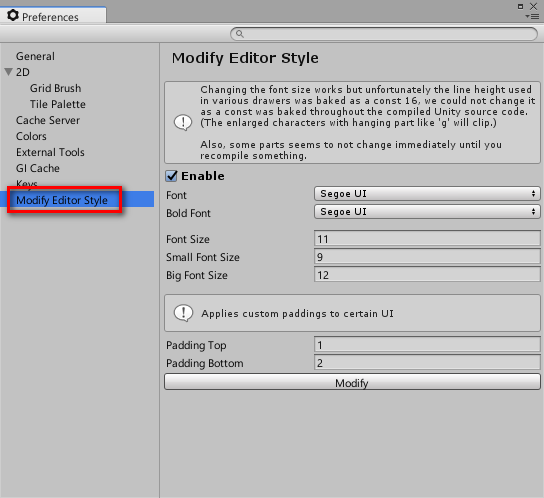Click the Padding Top field
This screenshot has width=544, height=498.
click(x=427, y=345)
